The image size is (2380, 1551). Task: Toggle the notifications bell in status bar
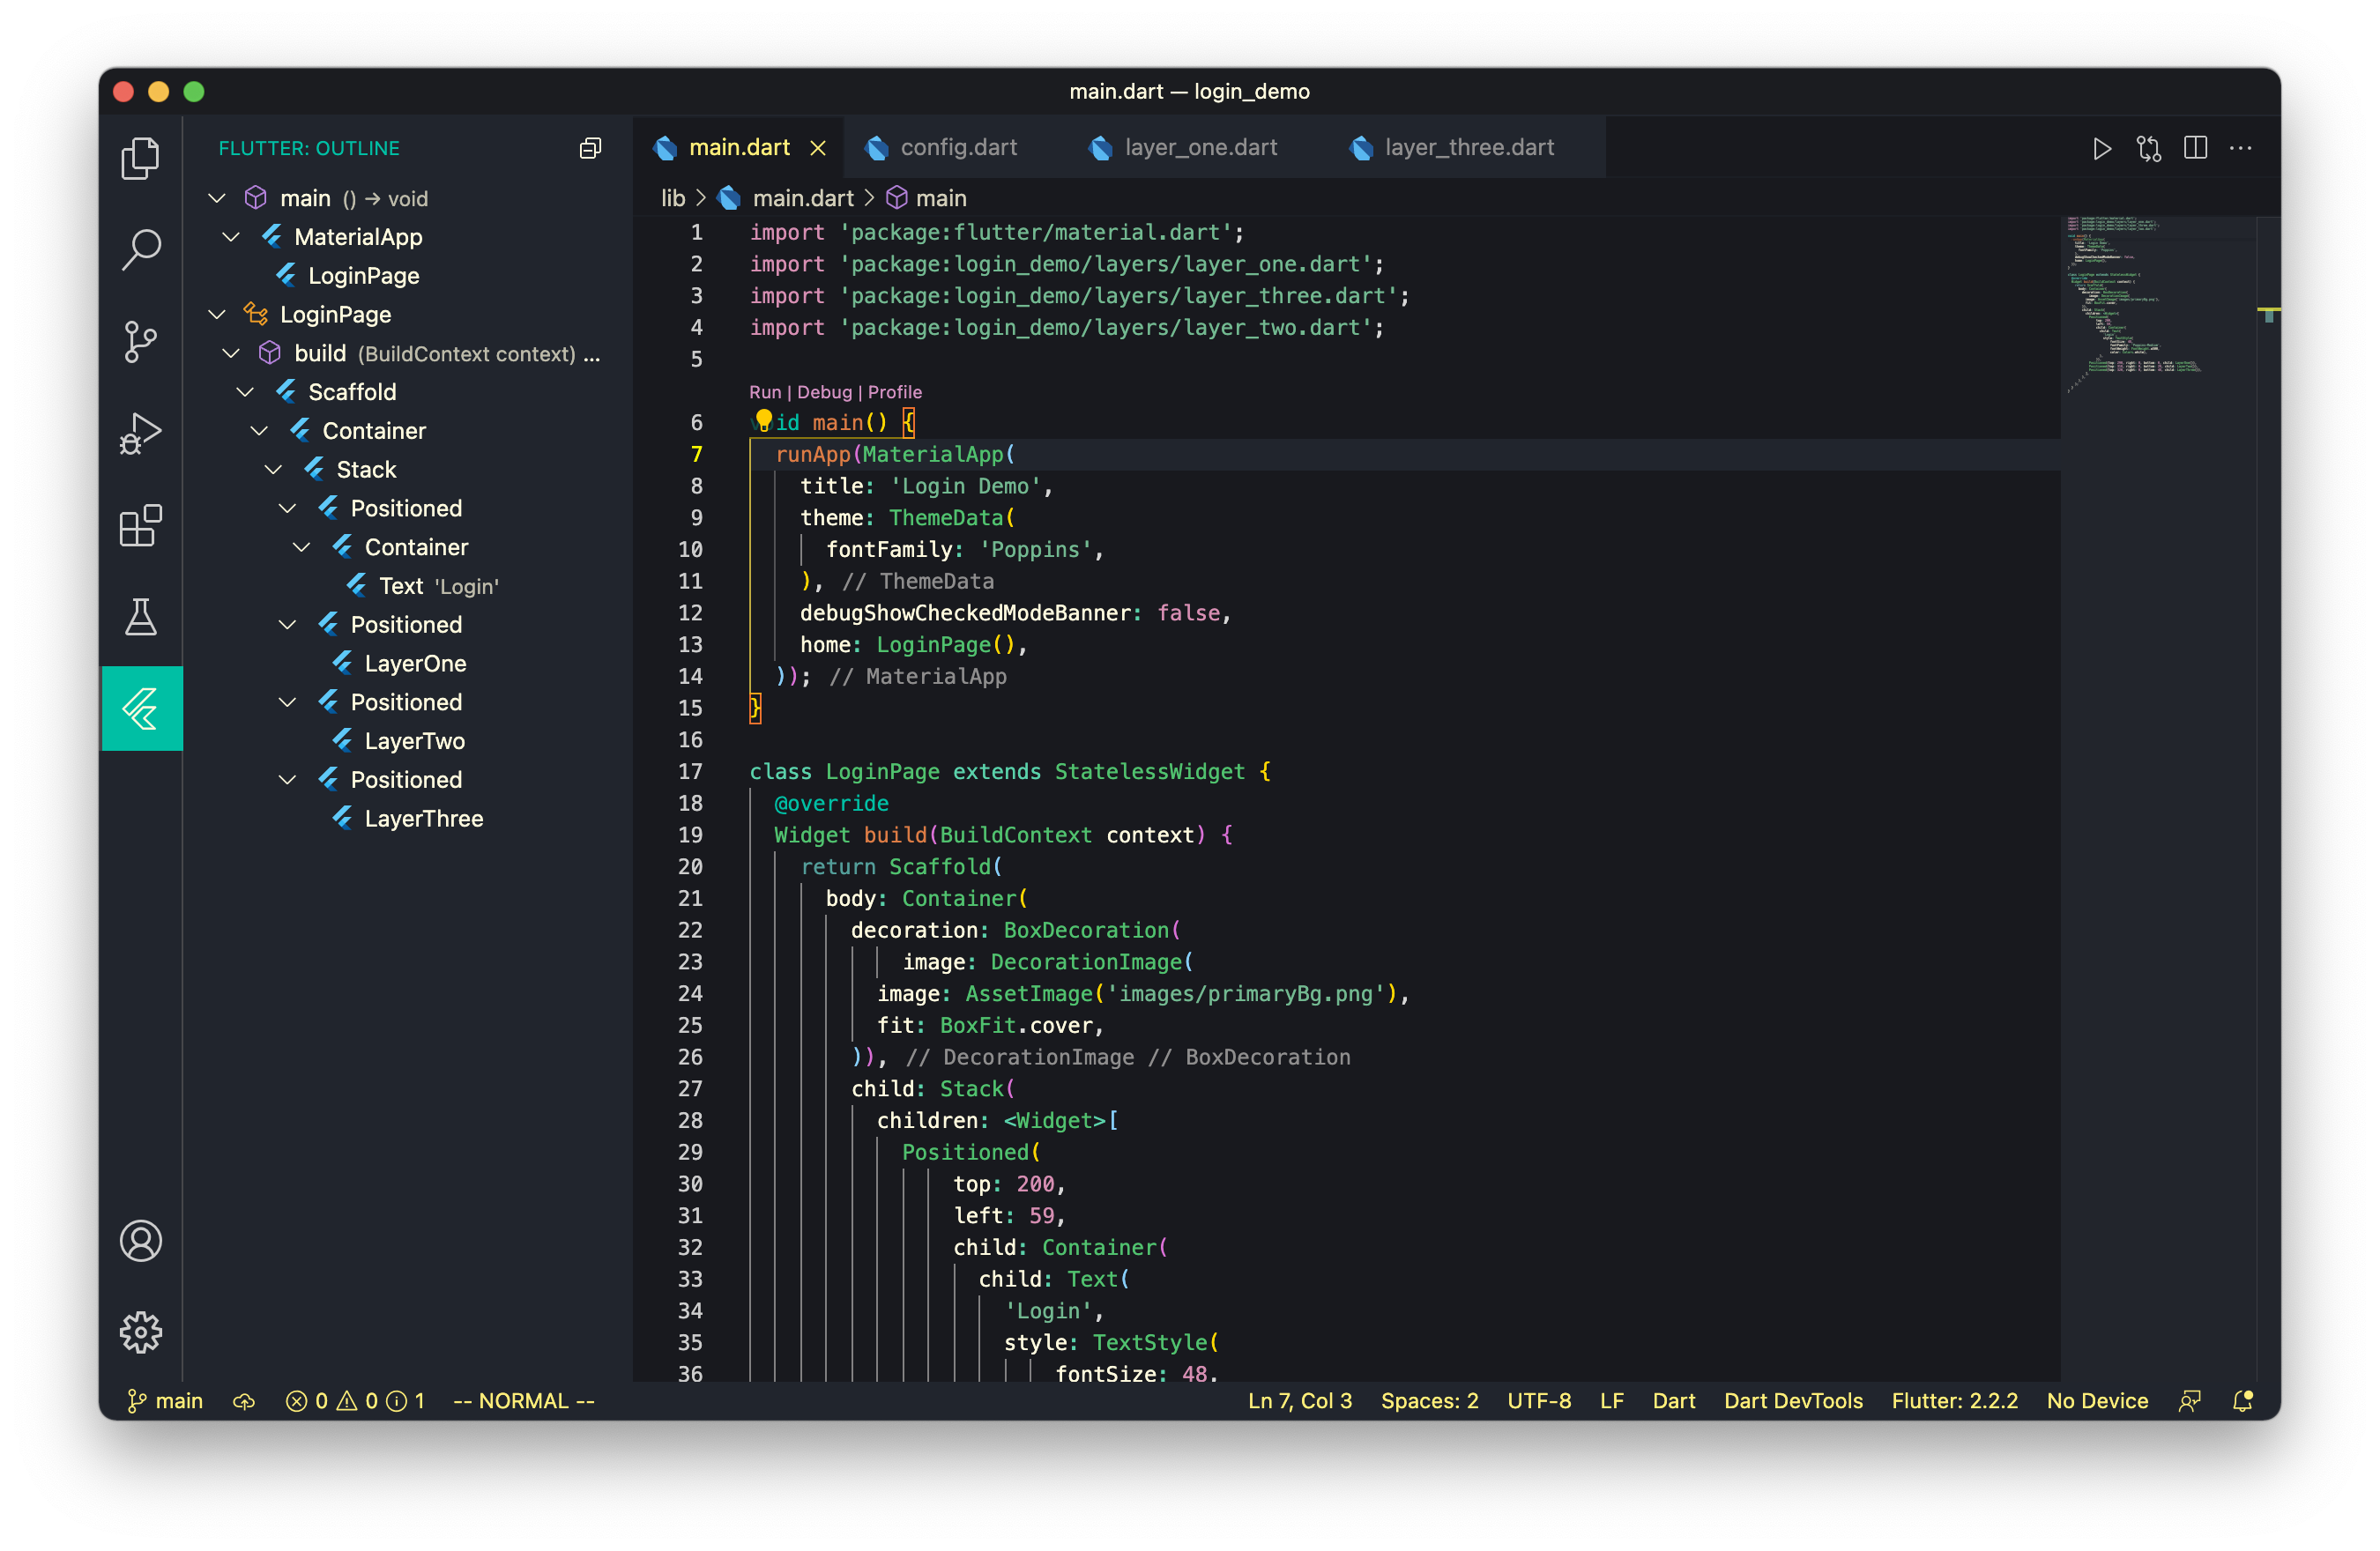click(2243, 1401)
